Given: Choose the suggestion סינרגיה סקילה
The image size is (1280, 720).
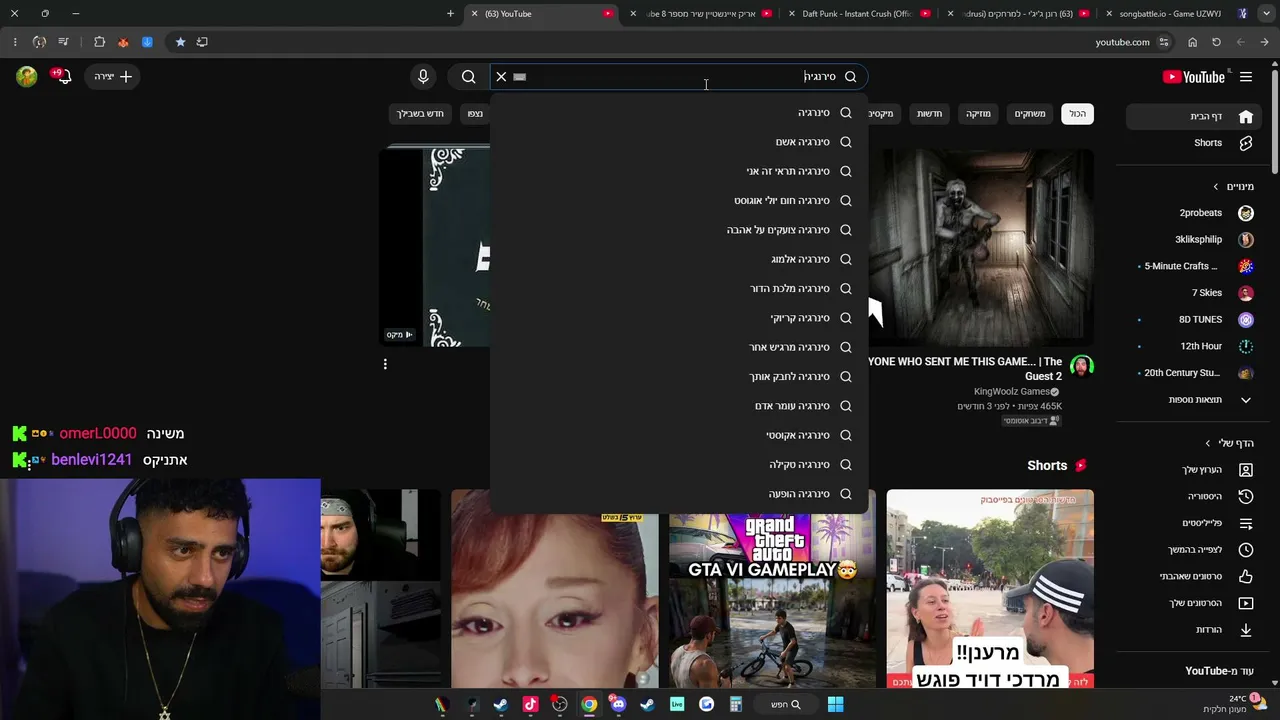Looking at the screenshot, I should [680, 465].
